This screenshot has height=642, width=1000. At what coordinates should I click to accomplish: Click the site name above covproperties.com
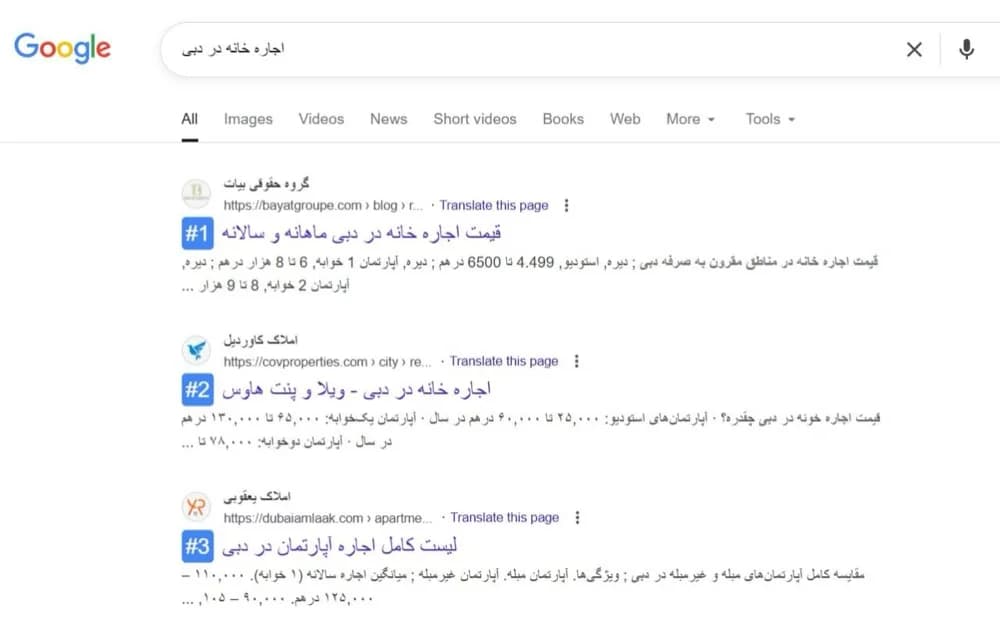coord(261,340)
